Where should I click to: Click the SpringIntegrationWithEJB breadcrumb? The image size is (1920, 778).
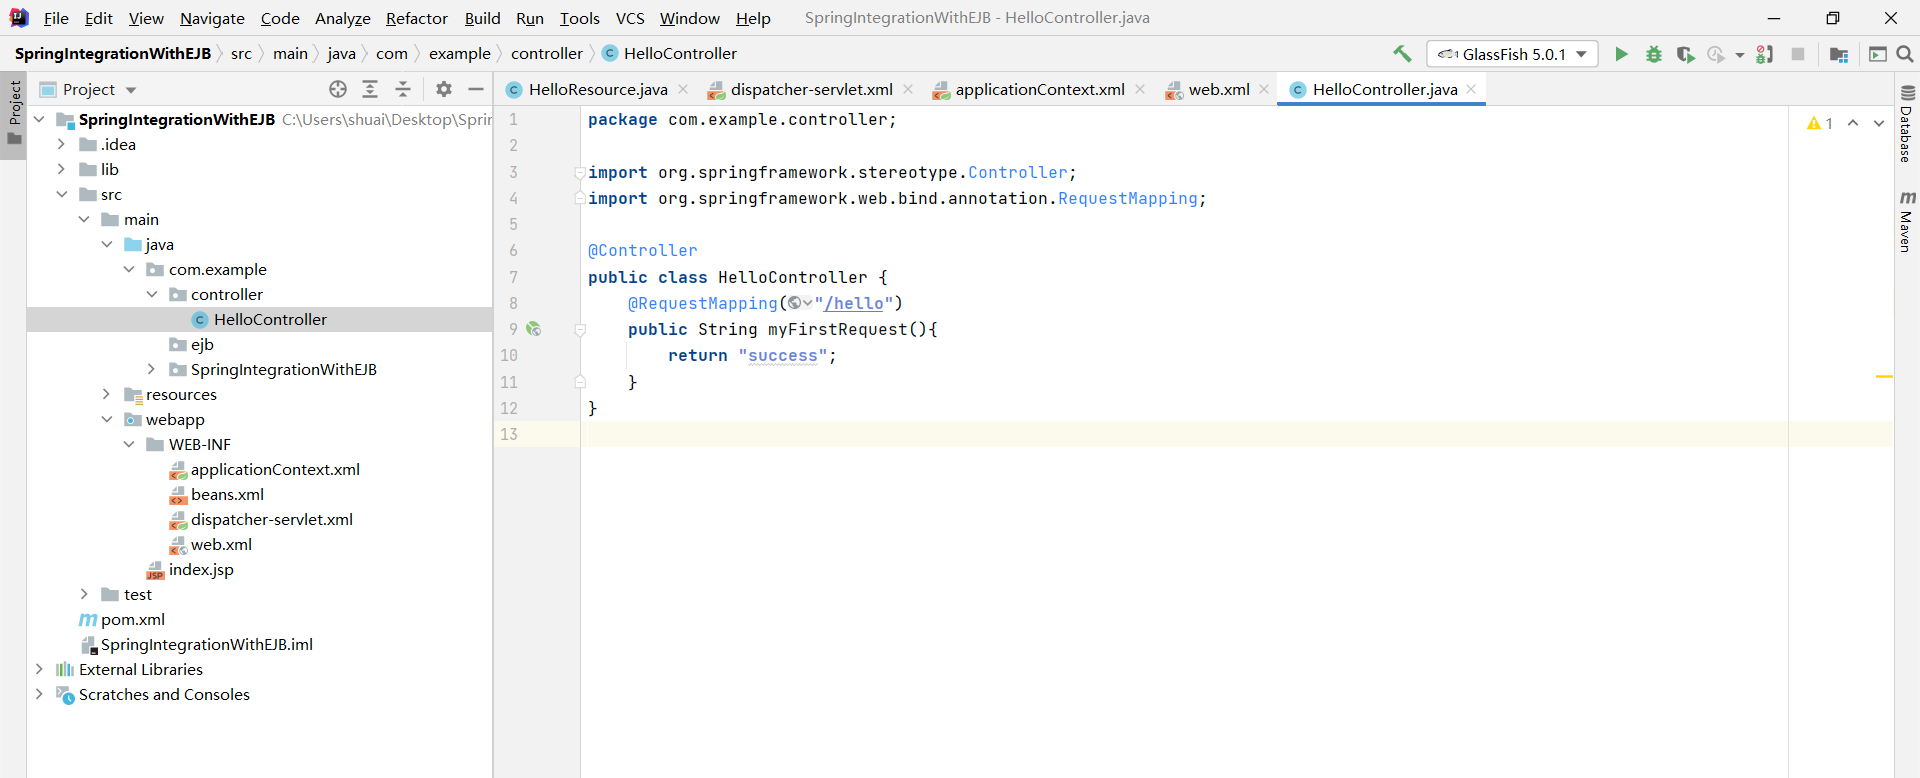point(113,54)
